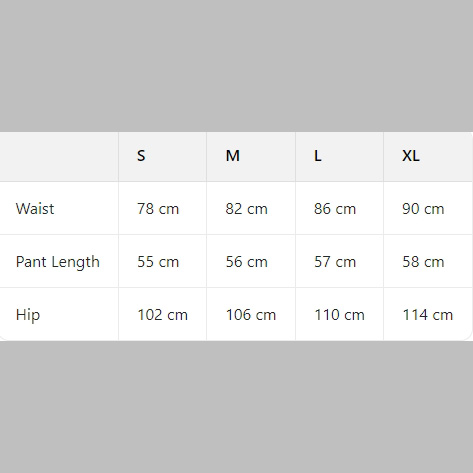Image resolution: width=473 pixels, height=473 pixels.
Task: Select the Pant Length row label
Action: [x=59, y=261]
